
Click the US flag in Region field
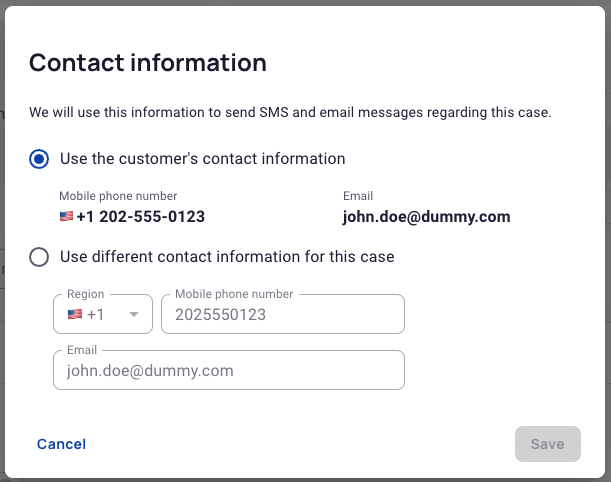click(75, 314)
